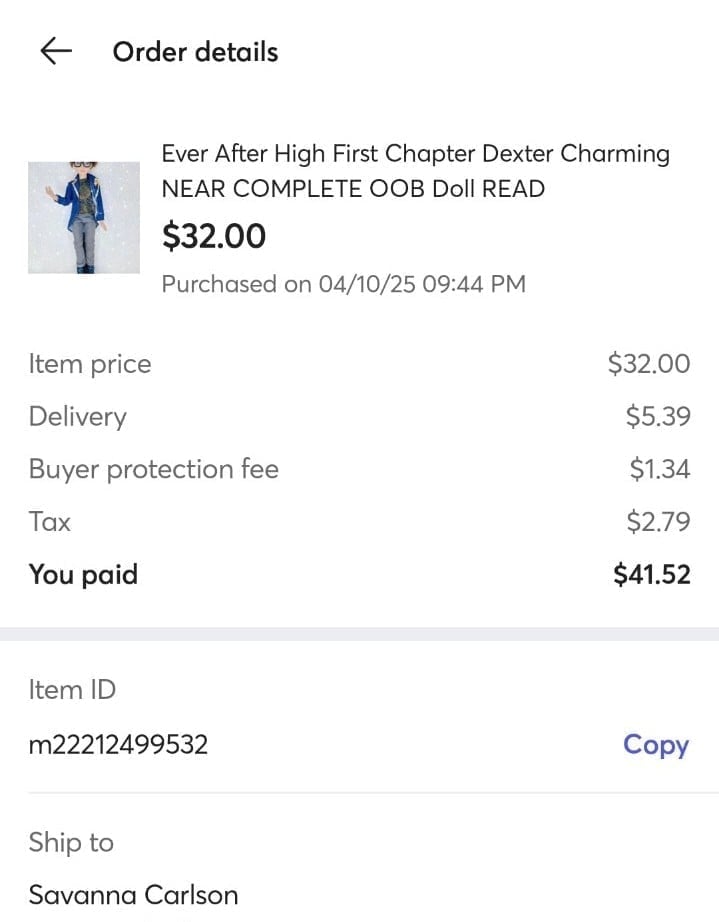Tap the $2.79 tax amount
The width and height of the screenshot is (719, 922).
coord(658,522)
